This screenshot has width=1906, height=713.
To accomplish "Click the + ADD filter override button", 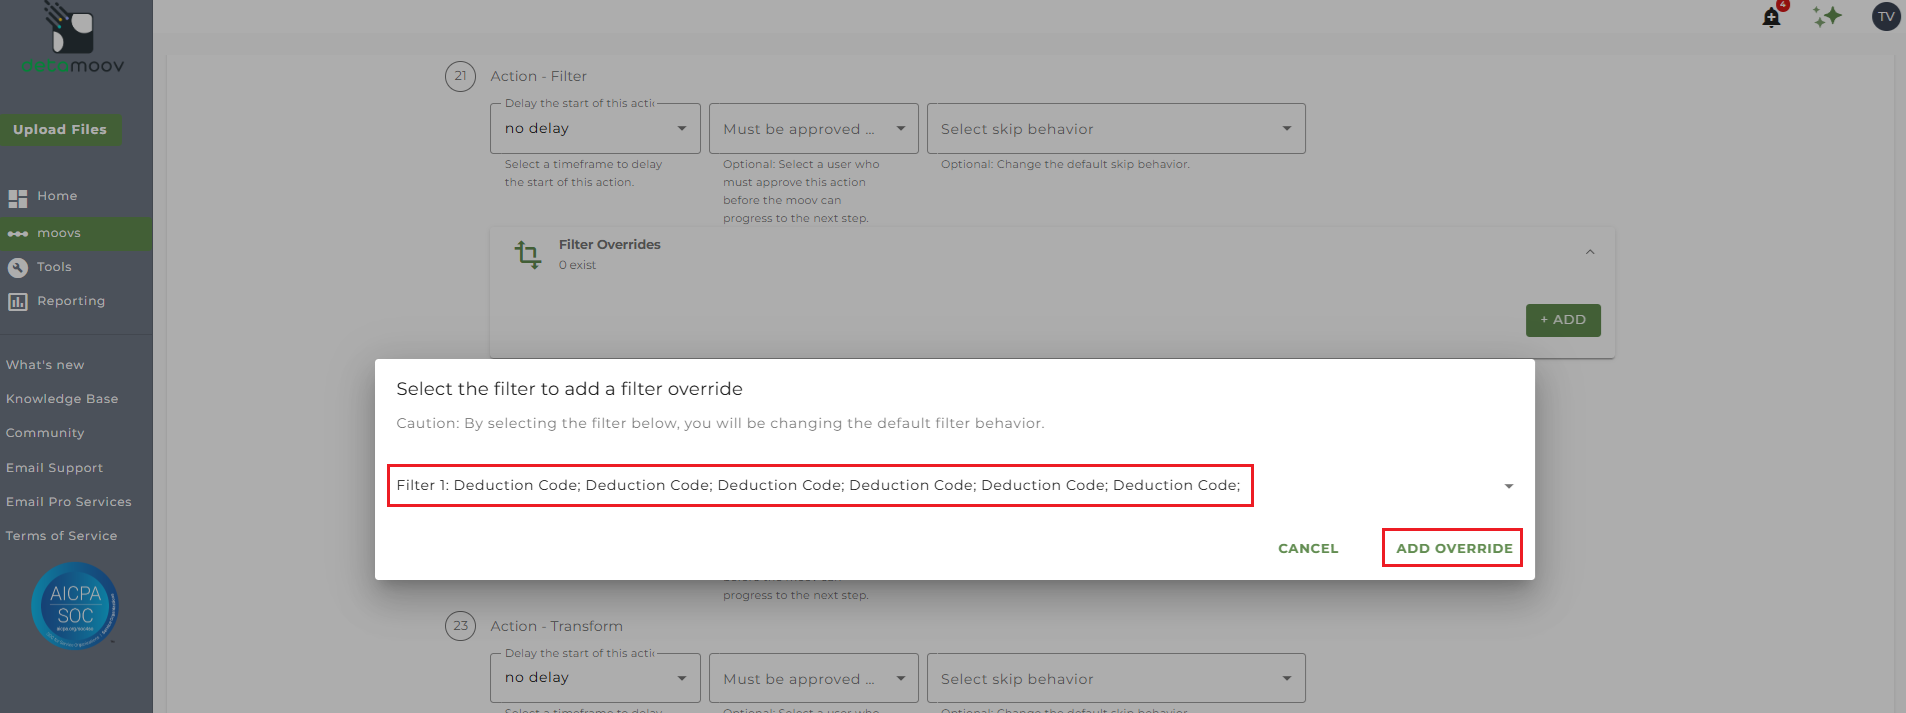I will pos(1563,320).
